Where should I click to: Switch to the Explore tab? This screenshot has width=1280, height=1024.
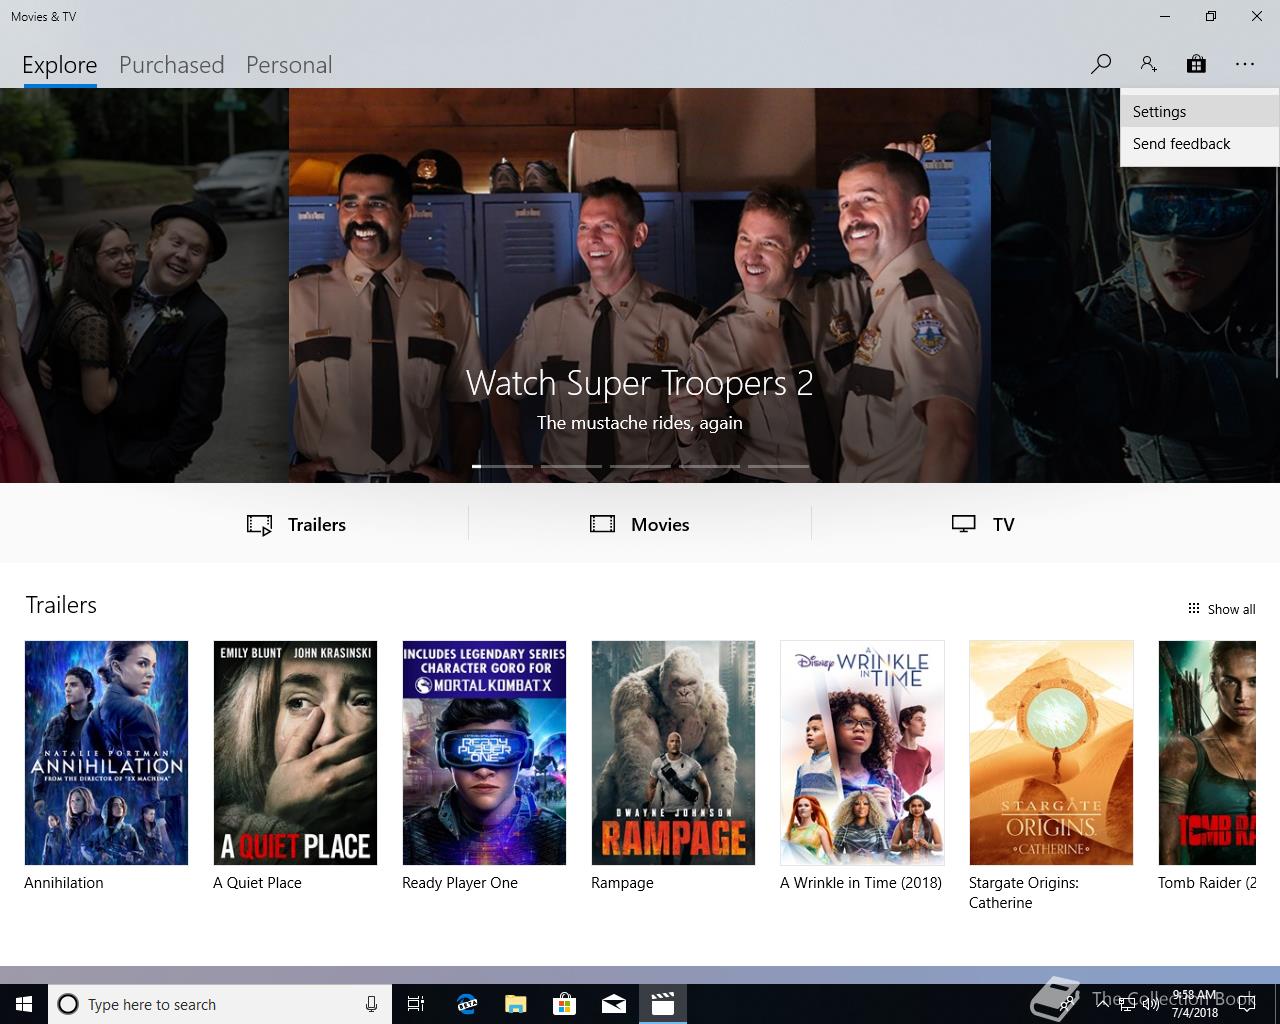tap(60, 65)
